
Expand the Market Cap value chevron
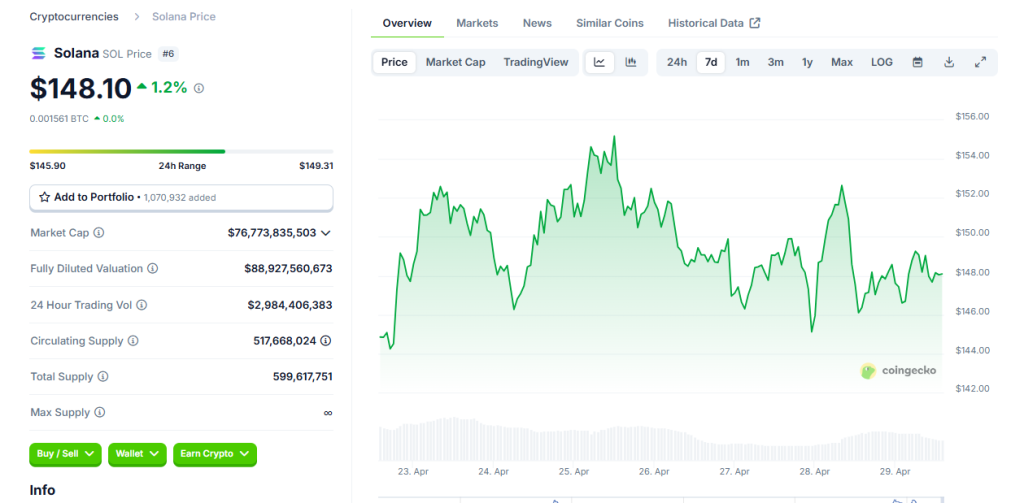pyautogui.click(x=326, y=233)
